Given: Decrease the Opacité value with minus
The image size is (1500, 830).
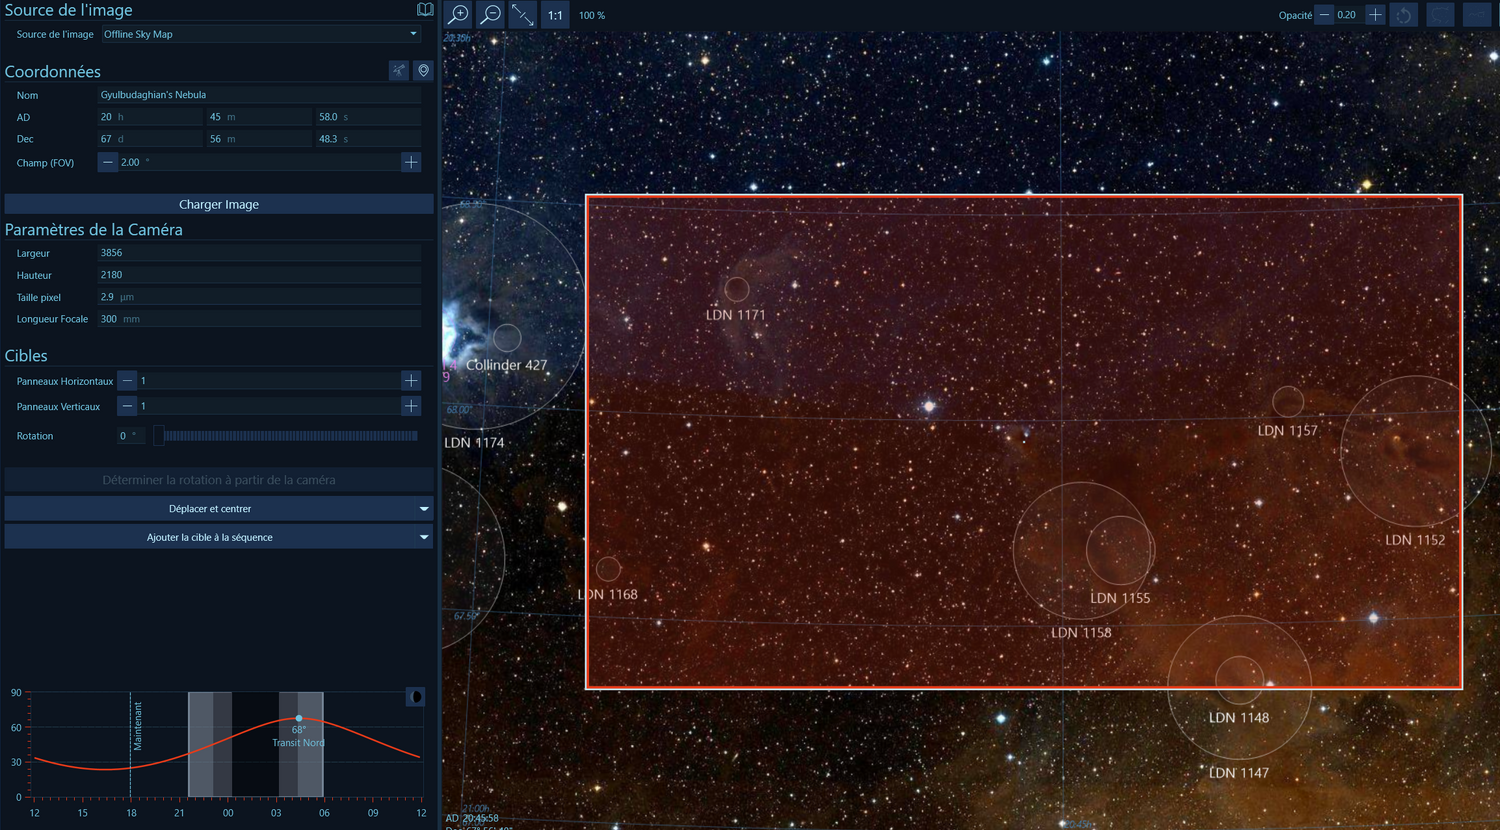Looking at the screenshot, I should coord(1325,15).
